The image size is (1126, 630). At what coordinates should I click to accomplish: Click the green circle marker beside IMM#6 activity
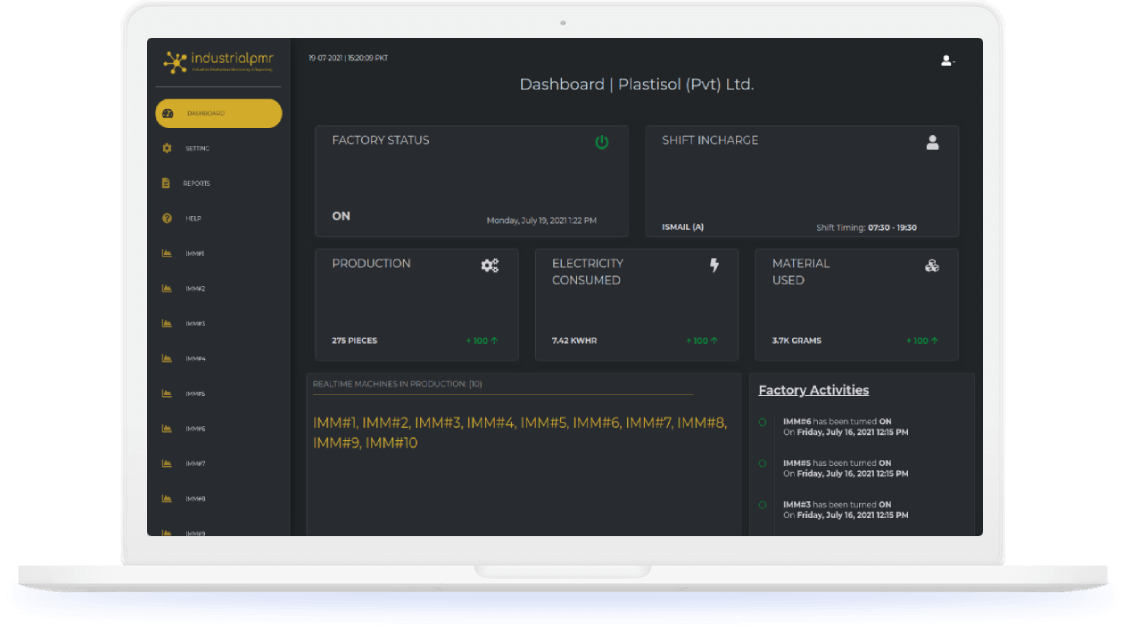[763, 422]
